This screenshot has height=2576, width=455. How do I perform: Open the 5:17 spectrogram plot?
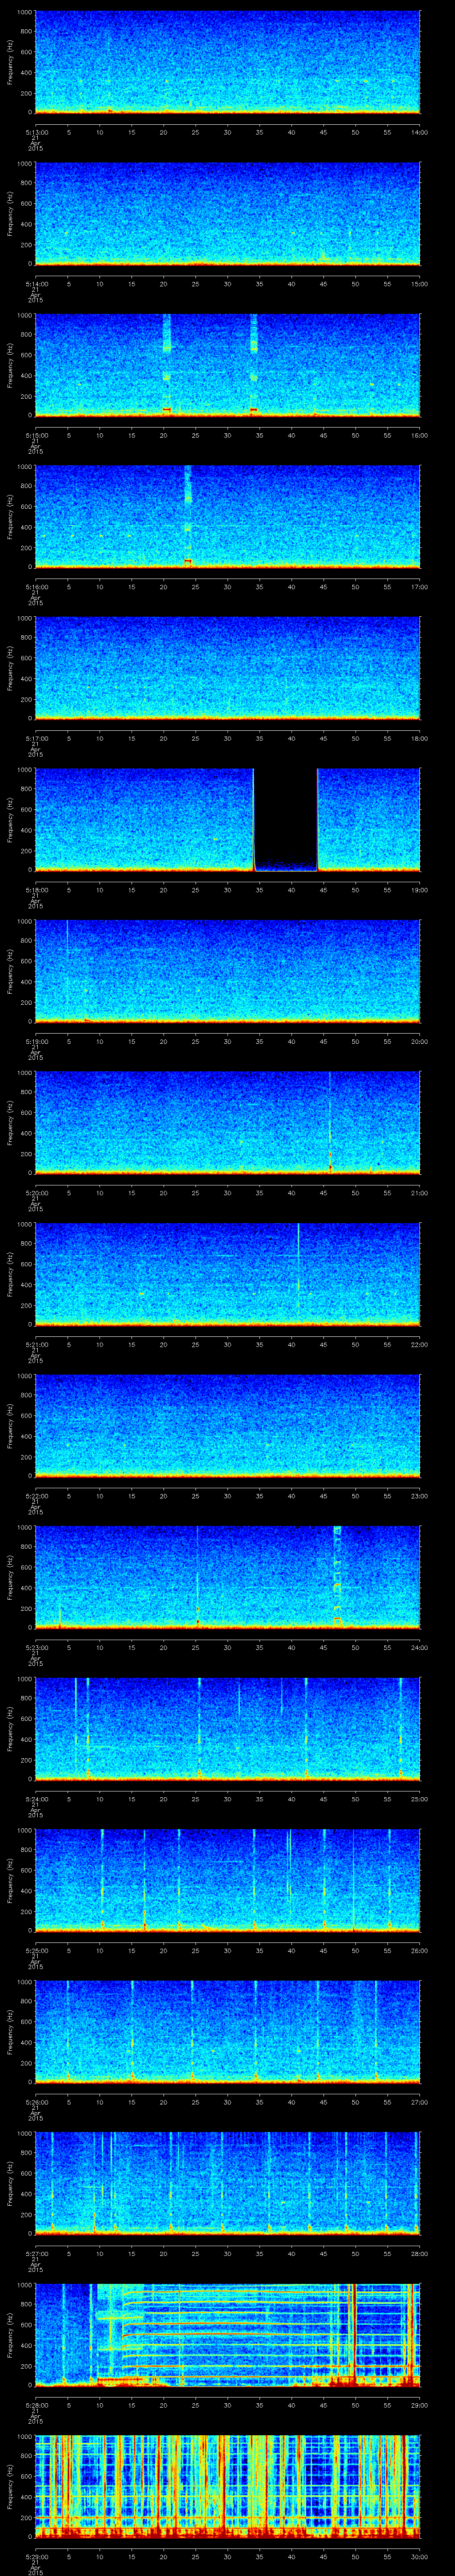[x=227, y=668]
